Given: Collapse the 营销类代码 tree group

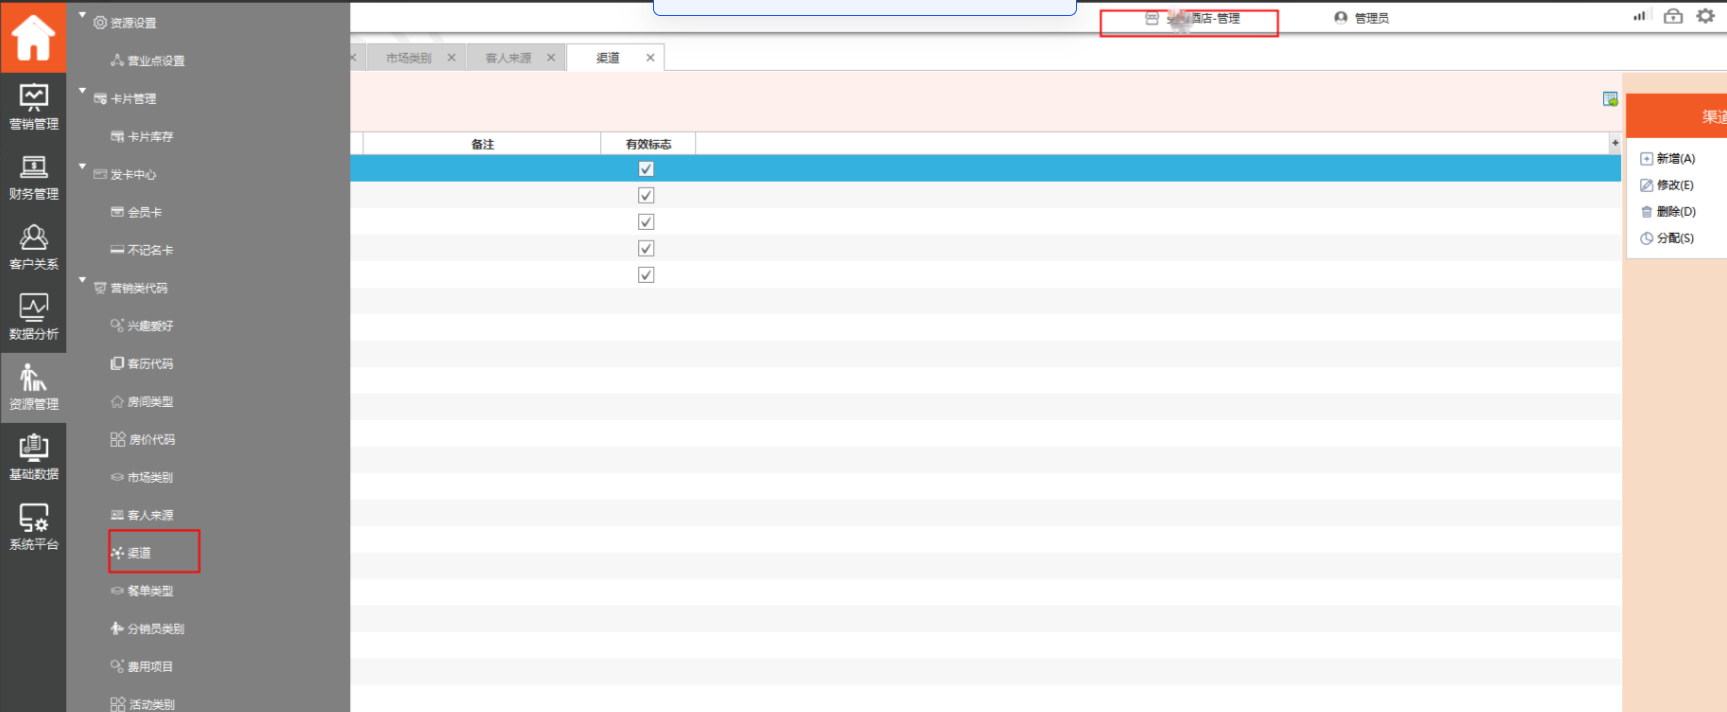Looking at the screenshot, I should tap(83, 280).
